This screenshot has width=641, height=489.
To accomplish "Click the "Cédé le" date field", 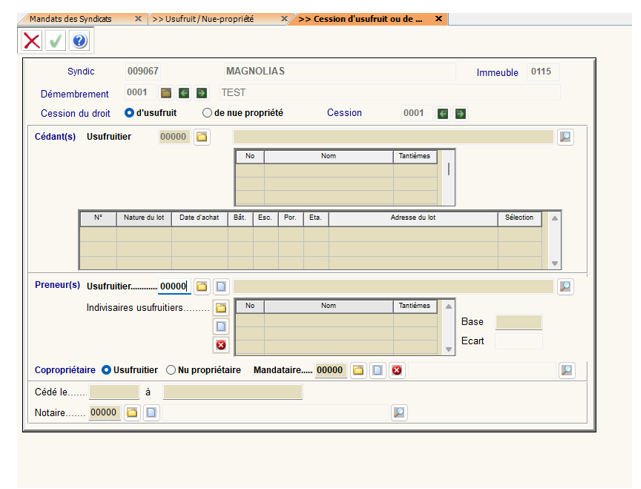I will 114,392.
